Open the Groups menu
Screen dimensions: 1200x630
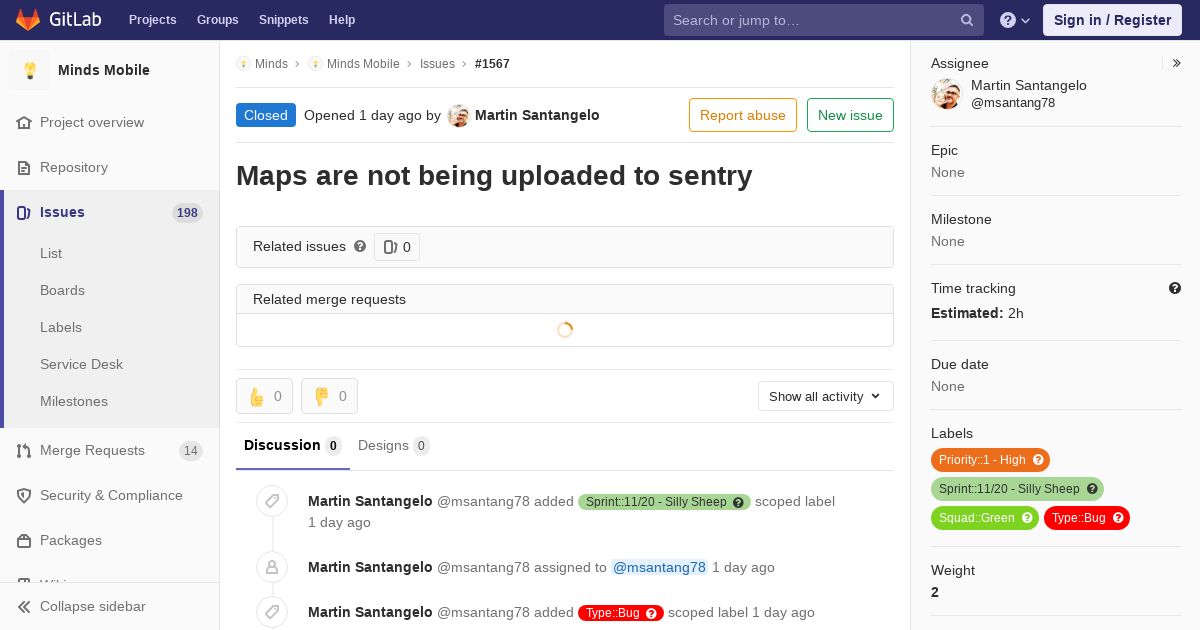217,20
